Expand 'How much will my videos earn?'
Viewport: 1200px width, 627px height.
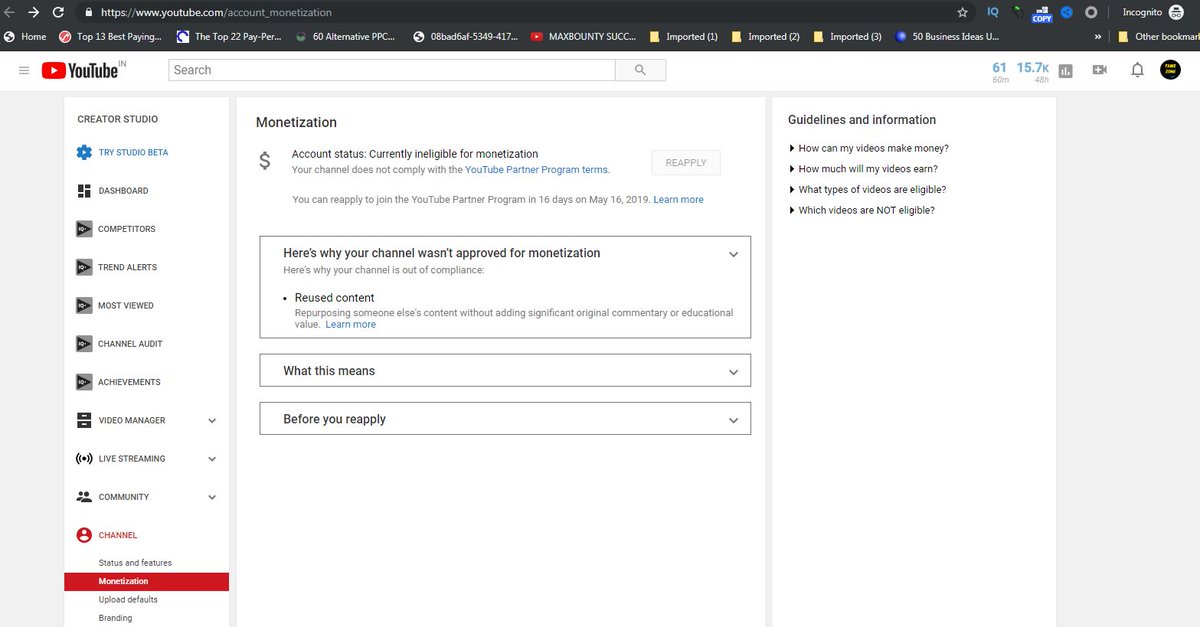863,169
